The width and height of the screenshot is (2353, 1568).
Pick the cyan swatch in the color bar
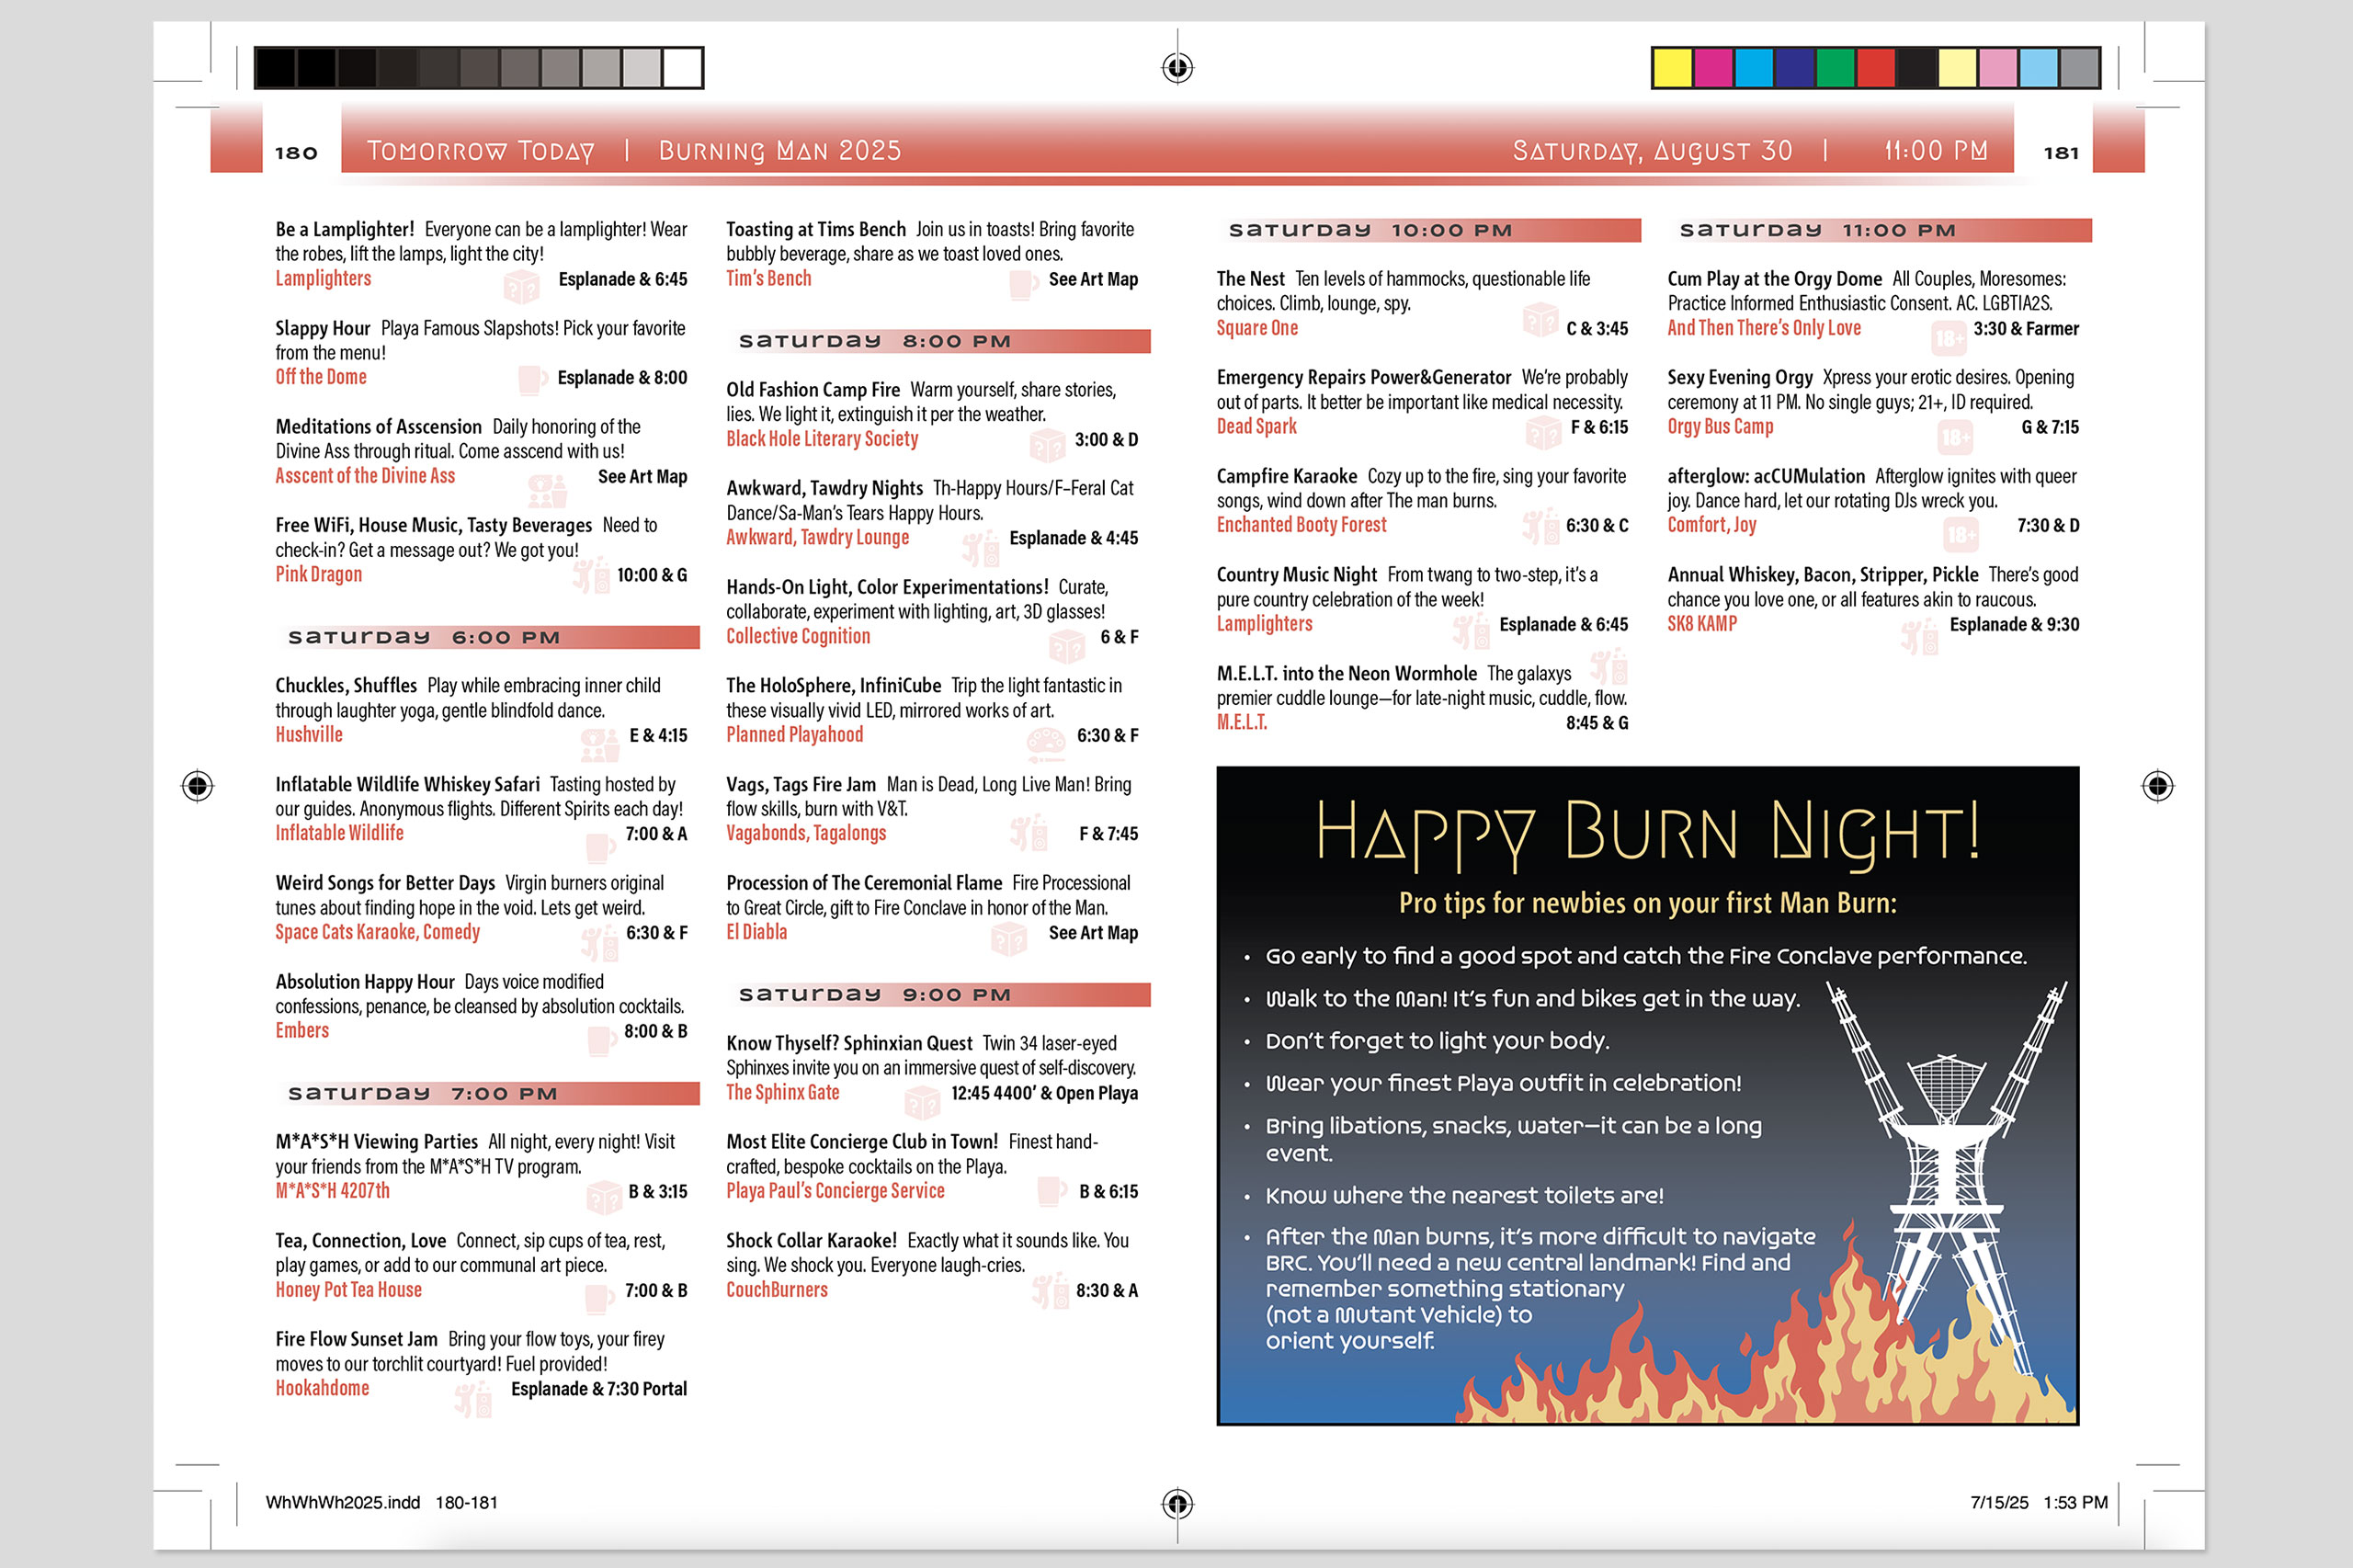click(x=1754, y=68)
